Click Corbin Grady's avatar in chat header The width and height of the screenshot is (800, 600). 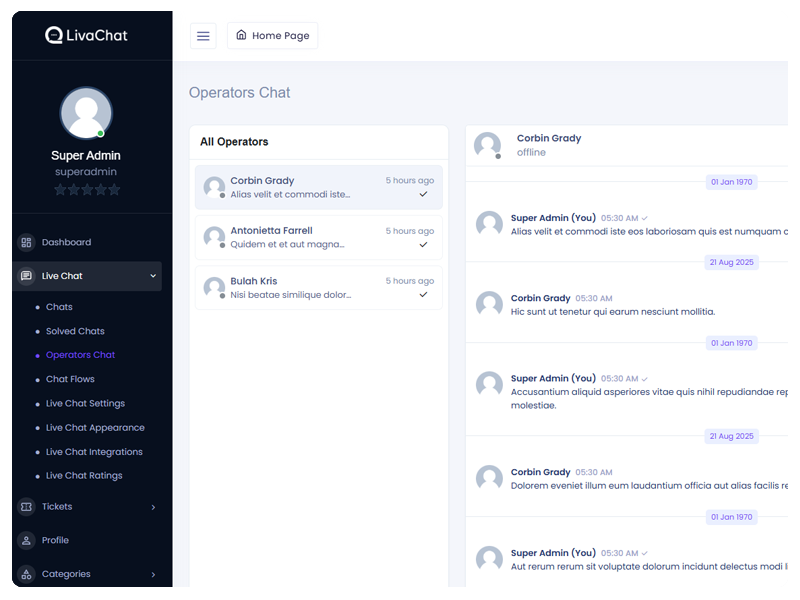click(x=487, y=145)
